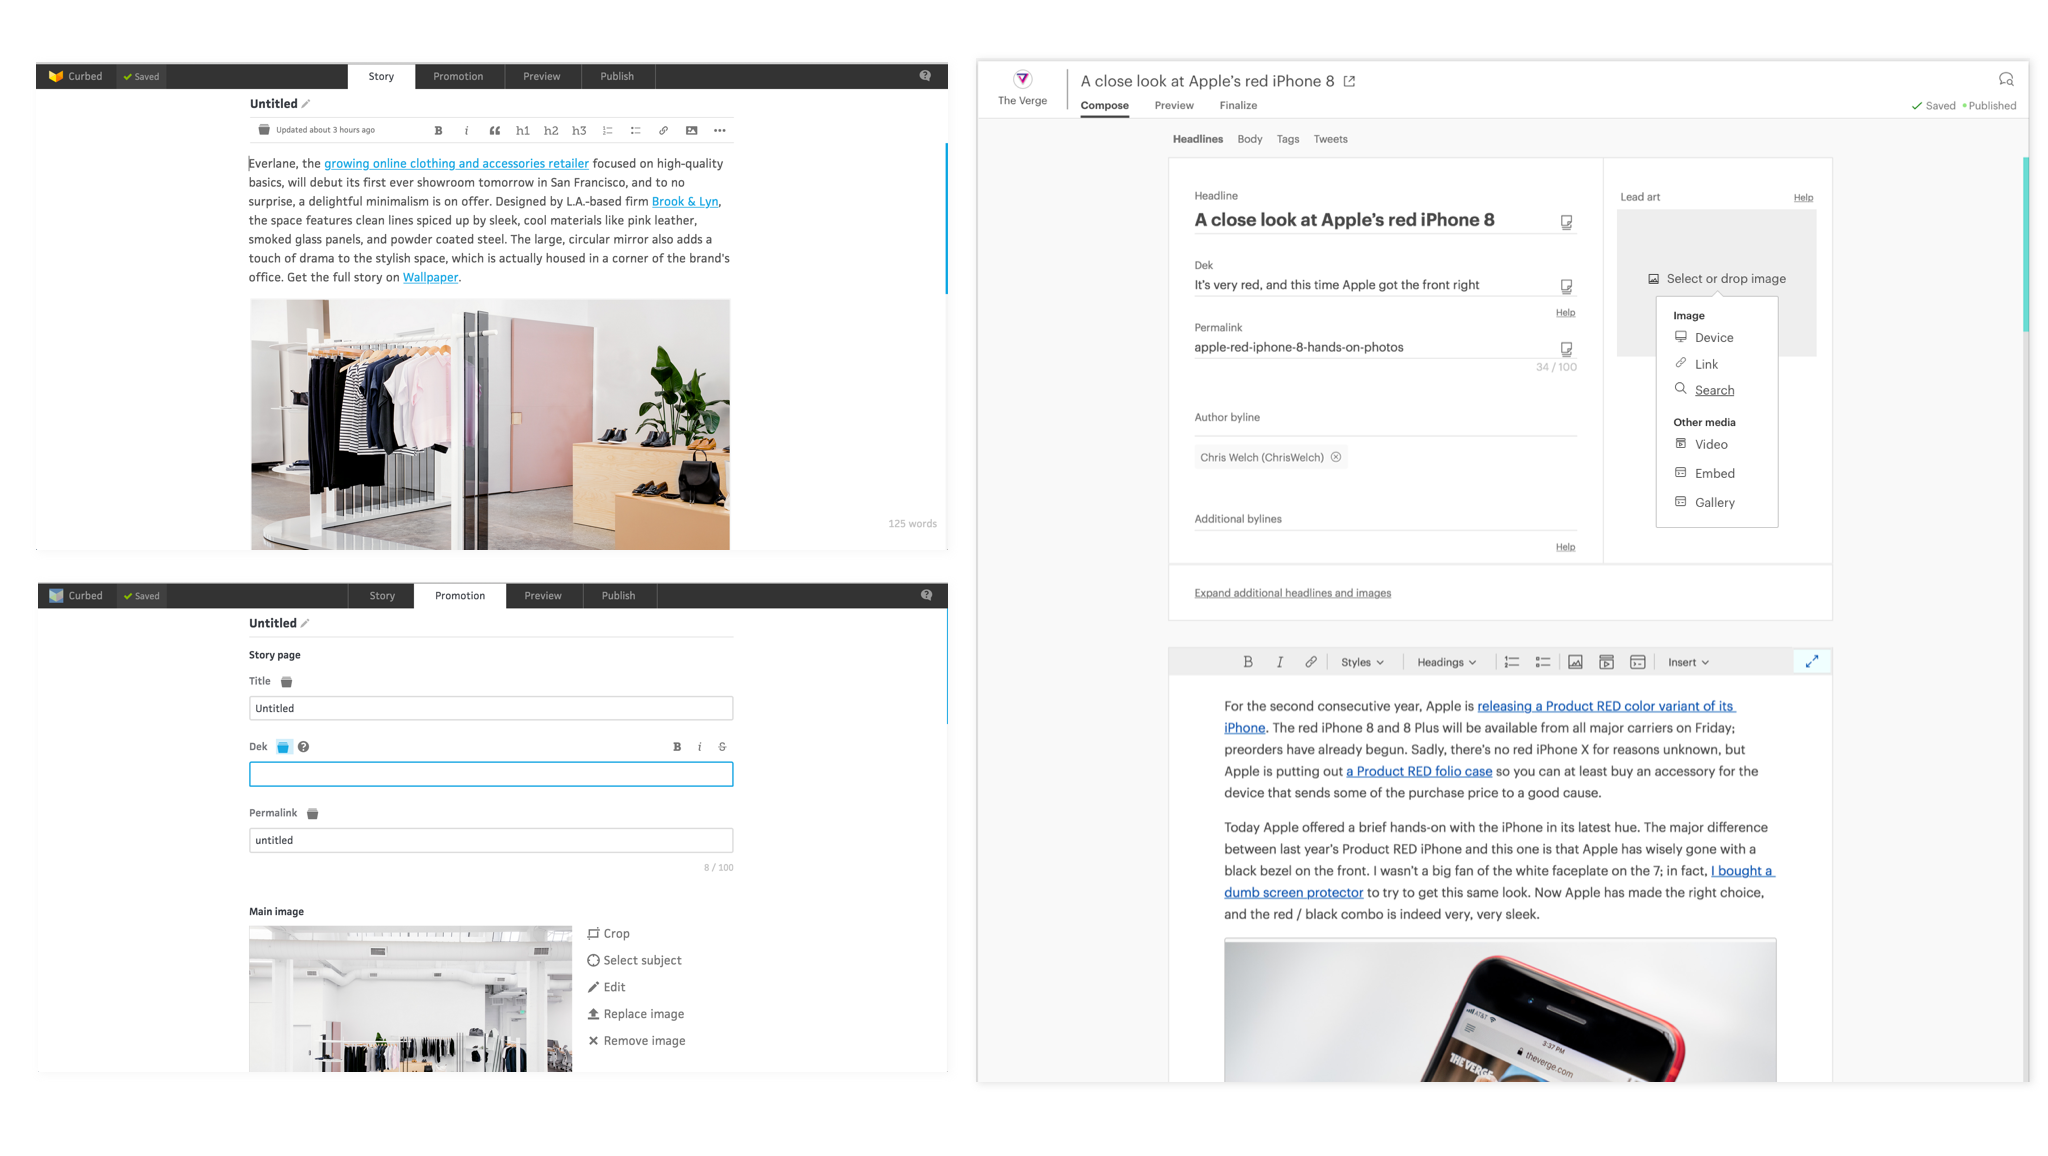2048x1156 pixels.
Task: Open more options ellipsis in Curbed toolbar
Action: [719, 130]
